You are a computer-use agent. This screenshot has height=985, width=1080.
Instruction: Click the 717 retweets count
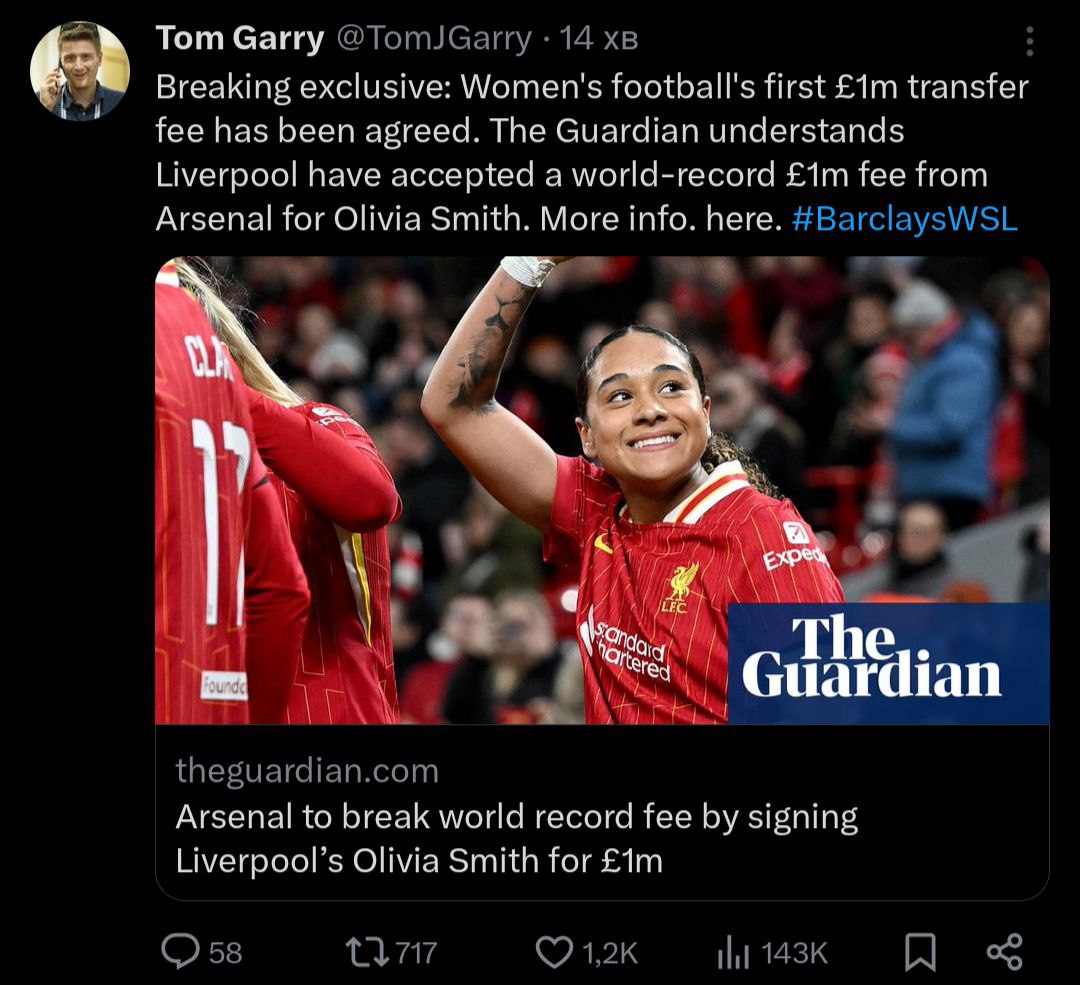click(417, 953)
